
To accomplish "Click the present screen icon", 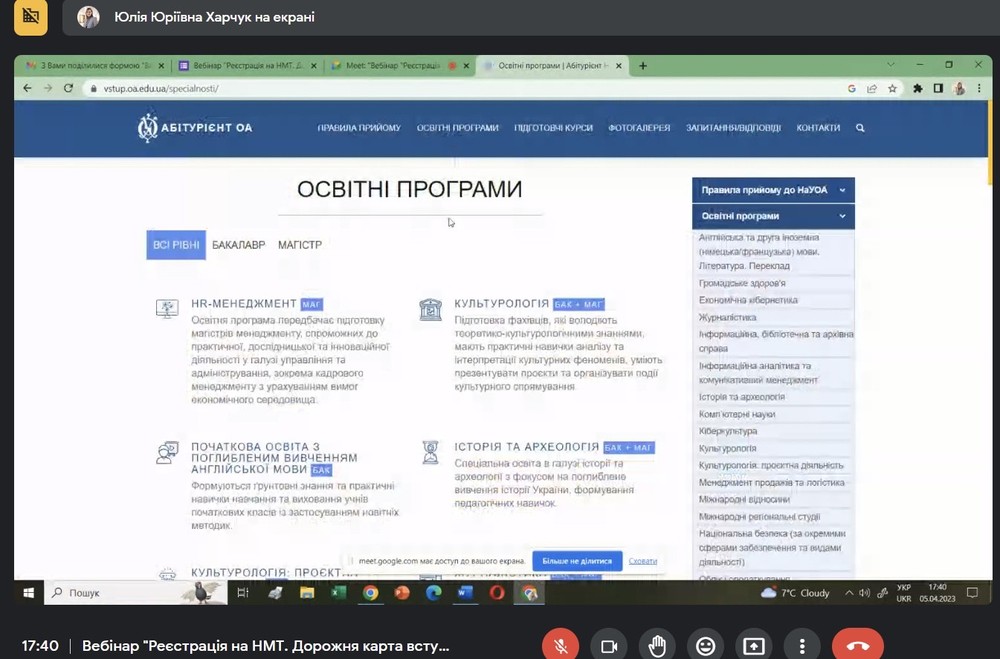I will point(754,645).
